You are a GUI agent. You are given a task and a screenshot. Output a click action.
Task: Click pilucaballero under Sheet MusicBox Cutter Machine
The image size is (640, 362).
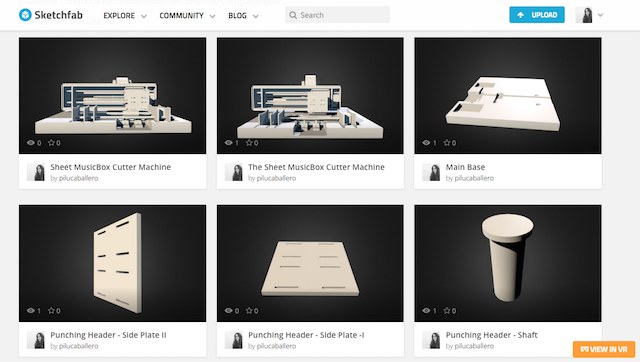pyautogui.click(x=78, y=178)
